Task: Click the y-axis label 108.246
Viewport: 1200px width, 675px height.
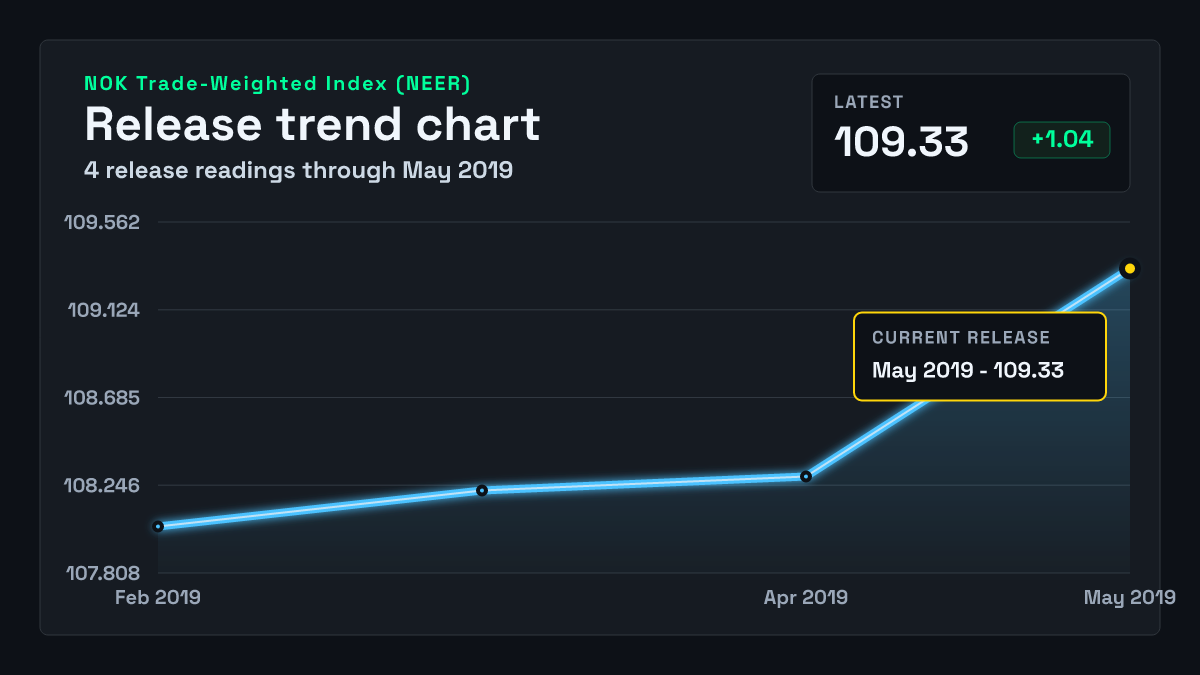Action: [102, 486]
